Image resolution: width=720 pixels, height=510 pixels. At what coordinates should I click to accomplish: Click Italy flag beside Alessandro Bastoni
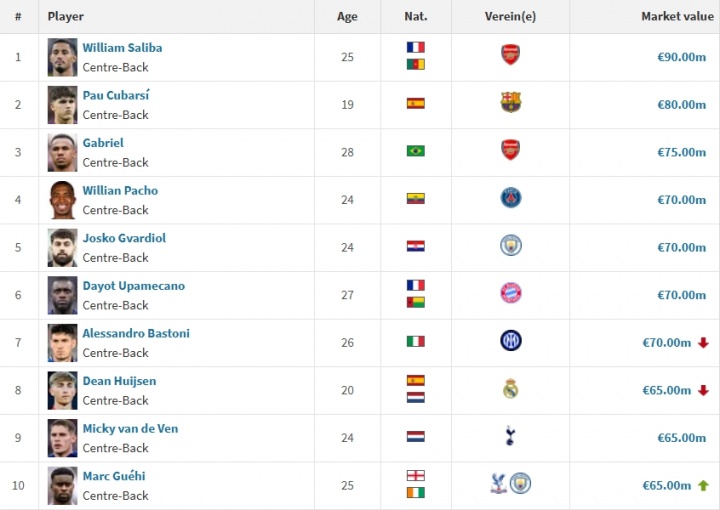coord(415,341)
